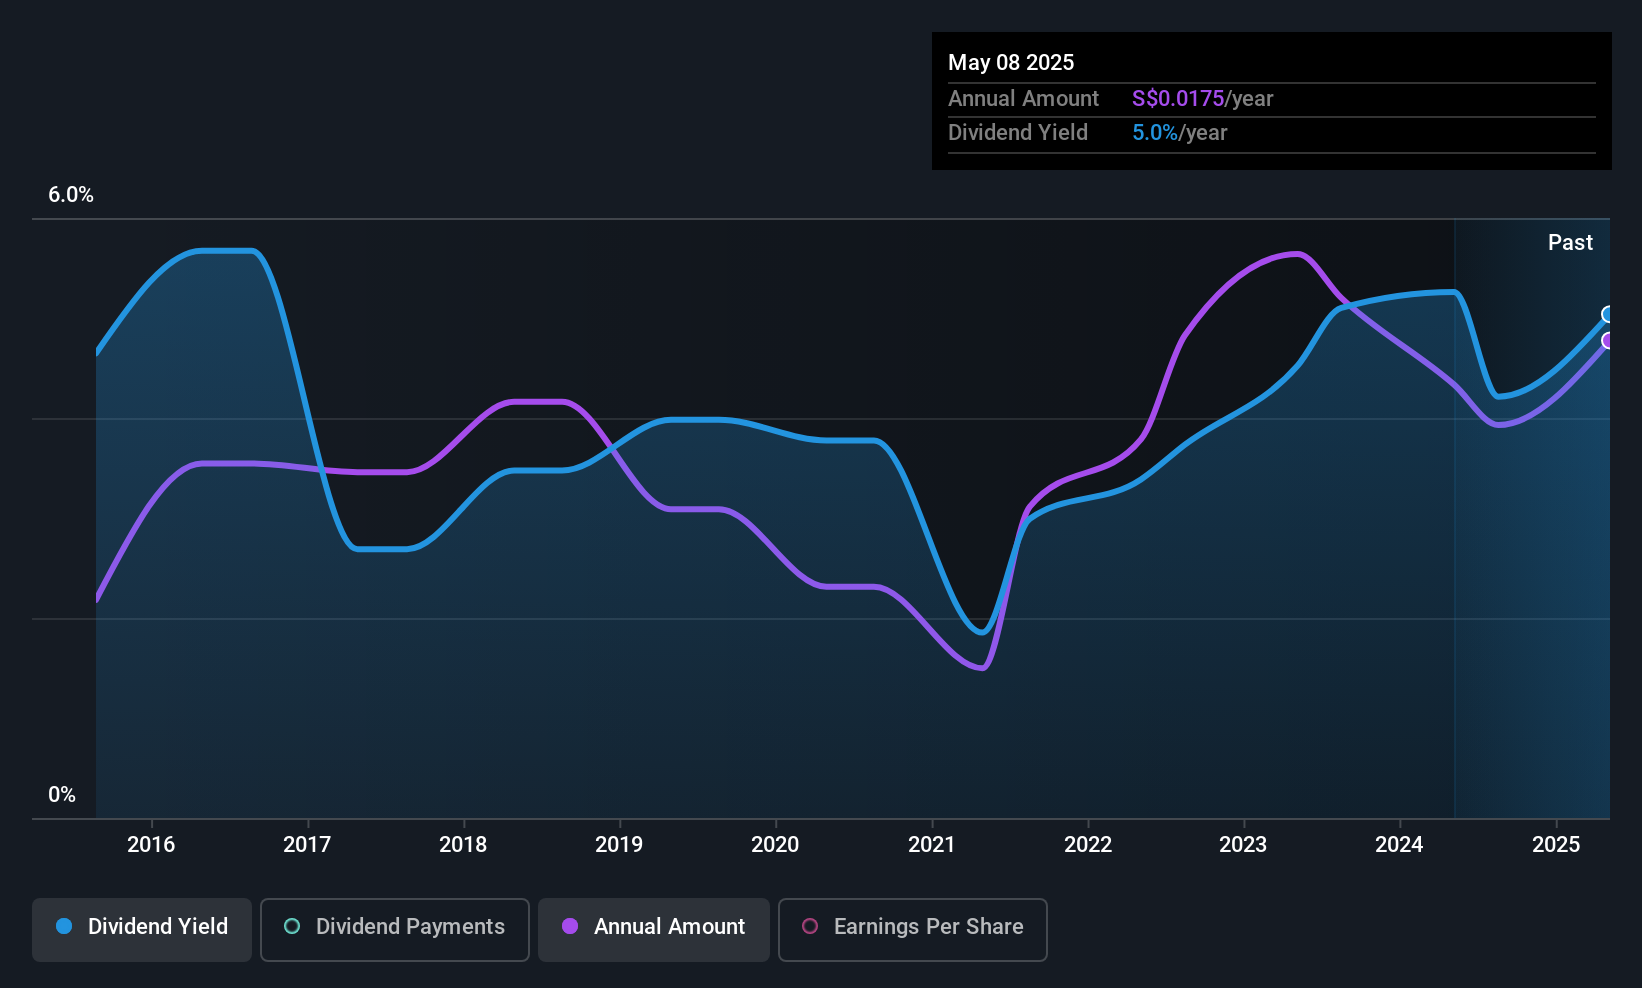Click the 2022 x-axis label
The height and width of the screenshot is (988, 1642).
[x=1088, y=844]
